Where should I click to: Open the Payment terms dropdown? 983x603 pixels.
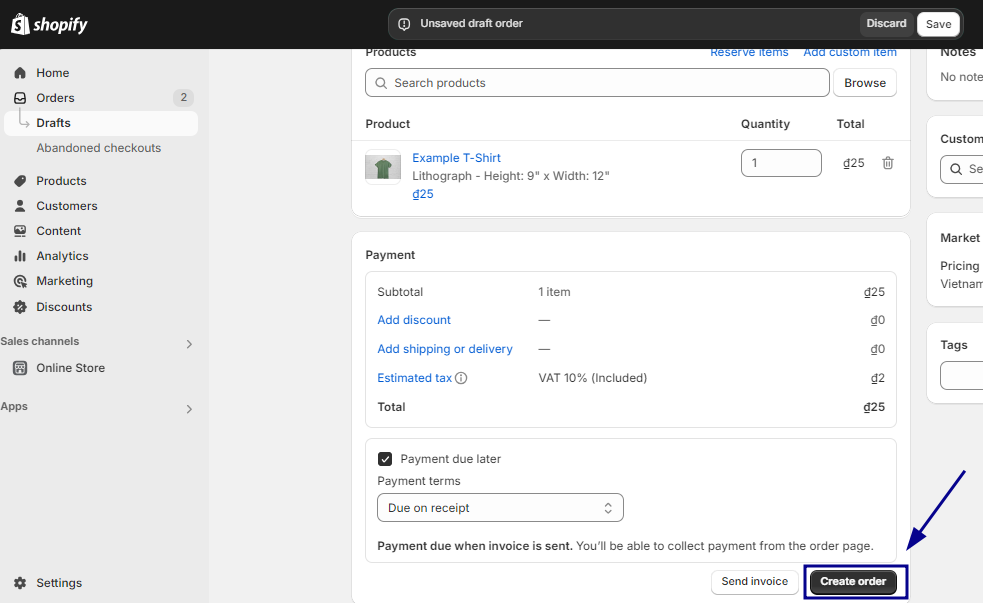pos(500,508)
